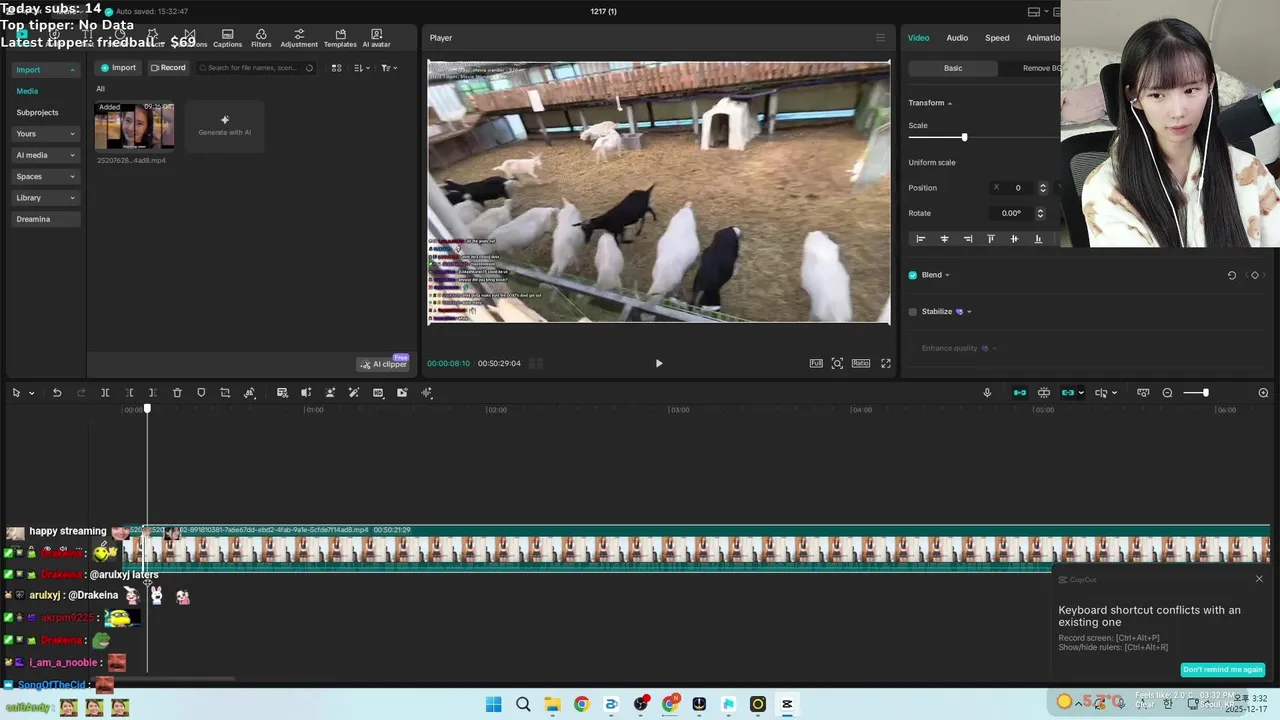Open the selection tool dropdown arrow
The height and width of the screenshot is (720, 1280).
tap(31, 393)
